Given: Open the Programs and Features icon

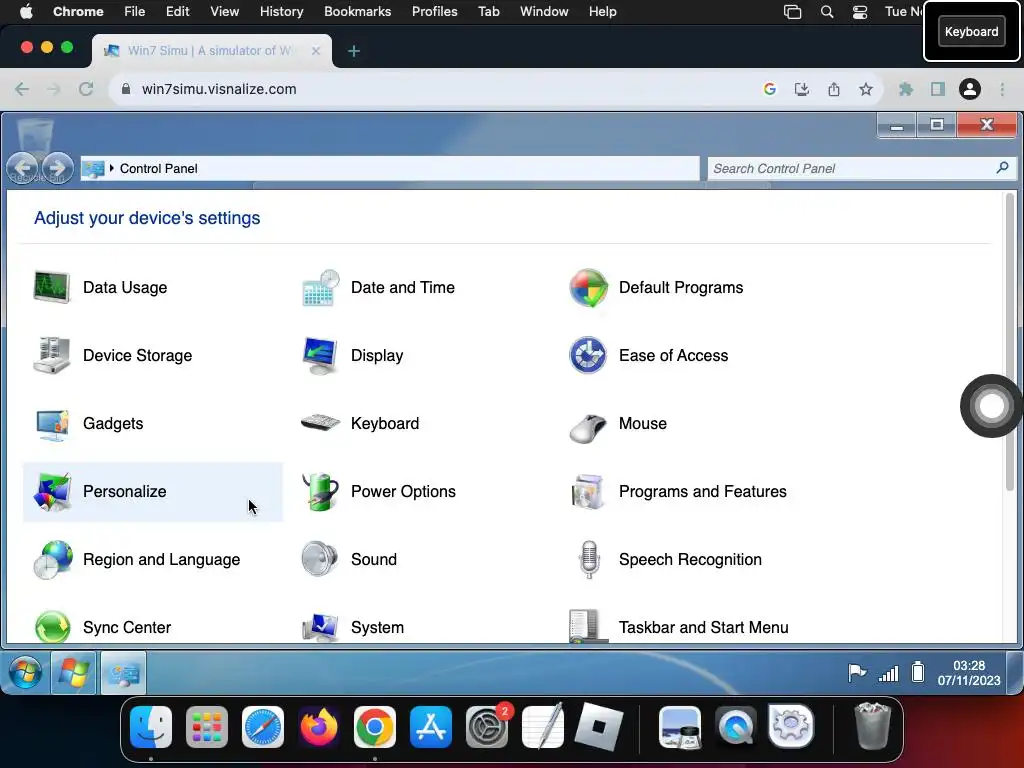Looking at the screenshot, I should click(x=588, y=491).
